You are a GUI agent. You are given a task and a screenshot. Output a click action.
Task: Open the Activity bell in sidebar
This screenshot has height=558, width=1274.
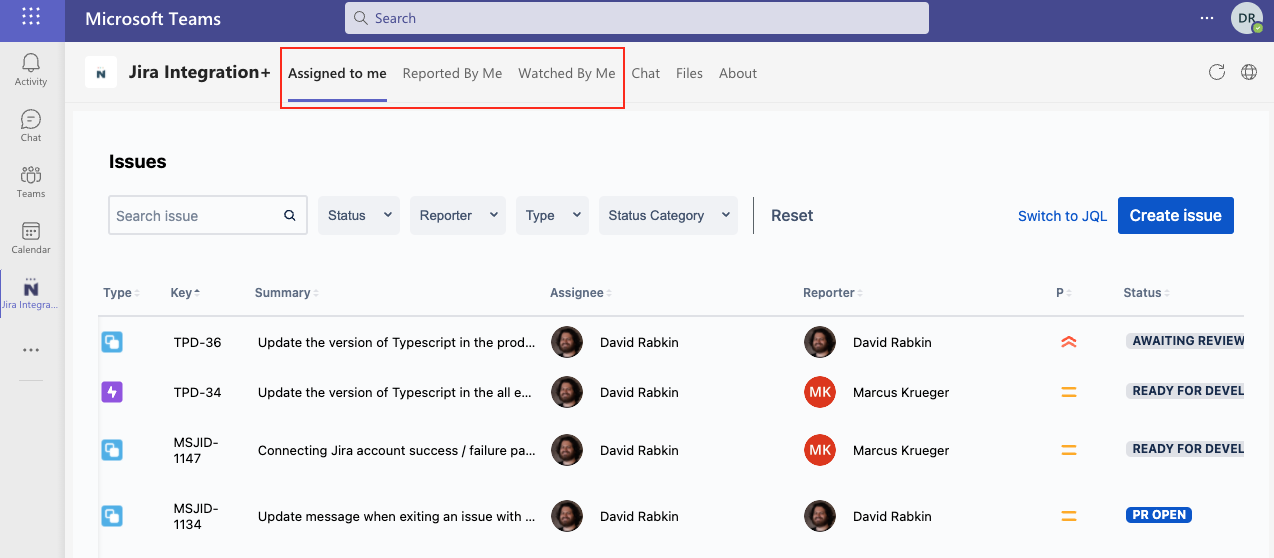coord(31,70)
